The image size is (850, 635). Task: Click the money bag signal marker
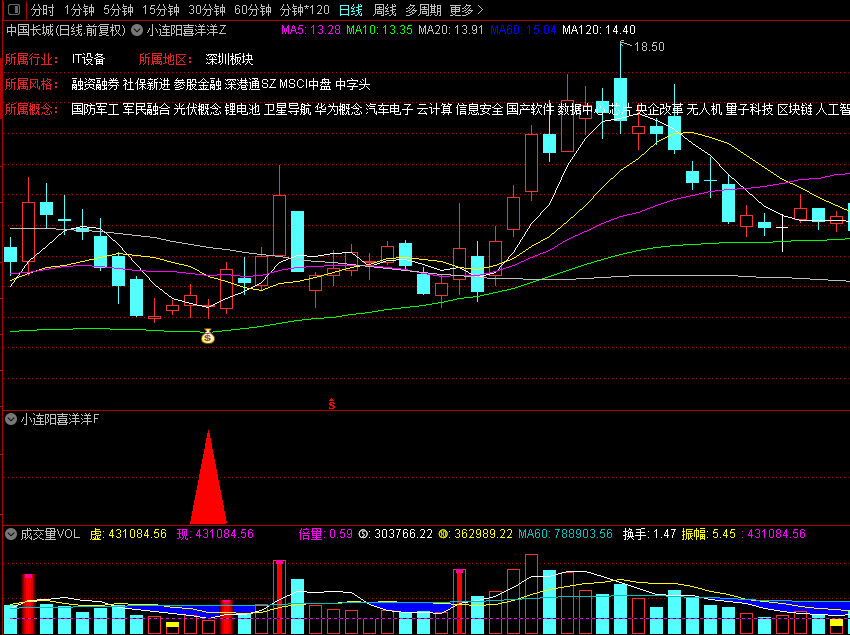208,337
